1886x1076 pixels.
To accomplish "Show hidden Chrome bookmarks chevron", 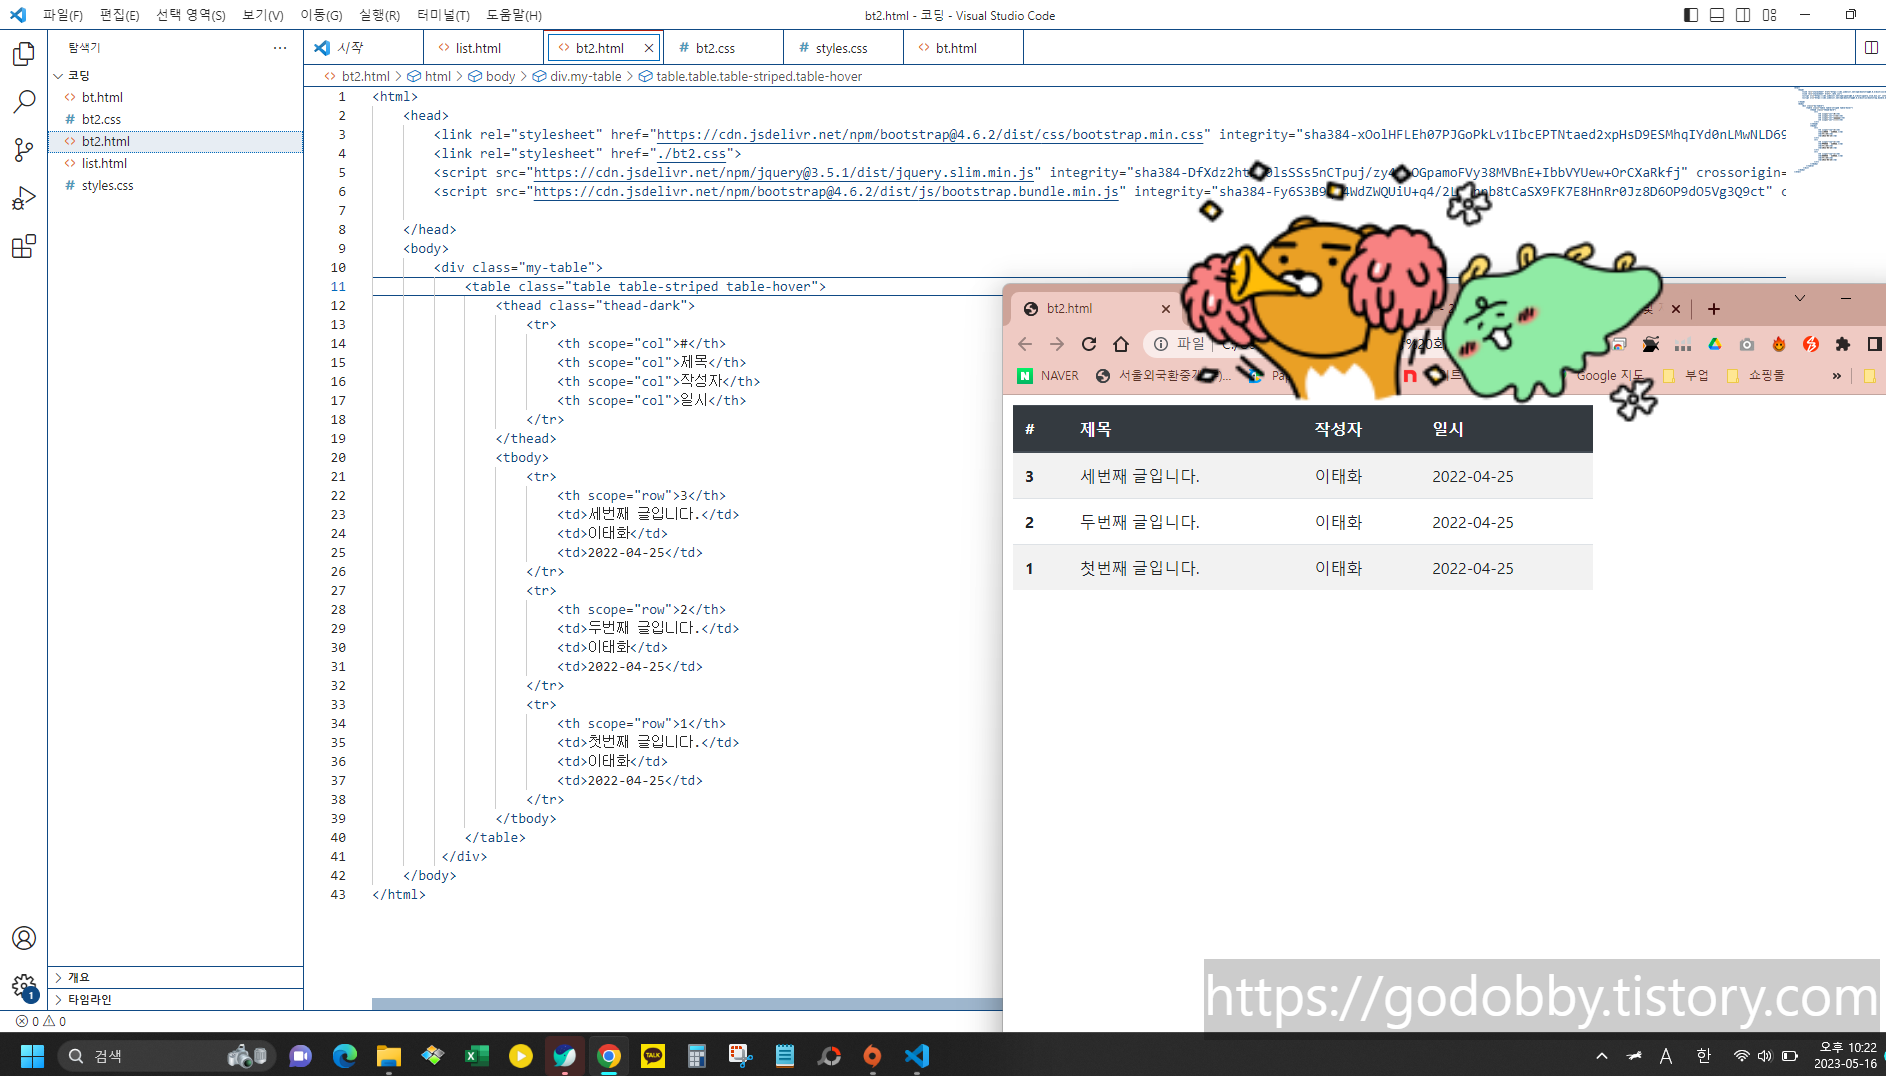I will (x=1836, y=376).
